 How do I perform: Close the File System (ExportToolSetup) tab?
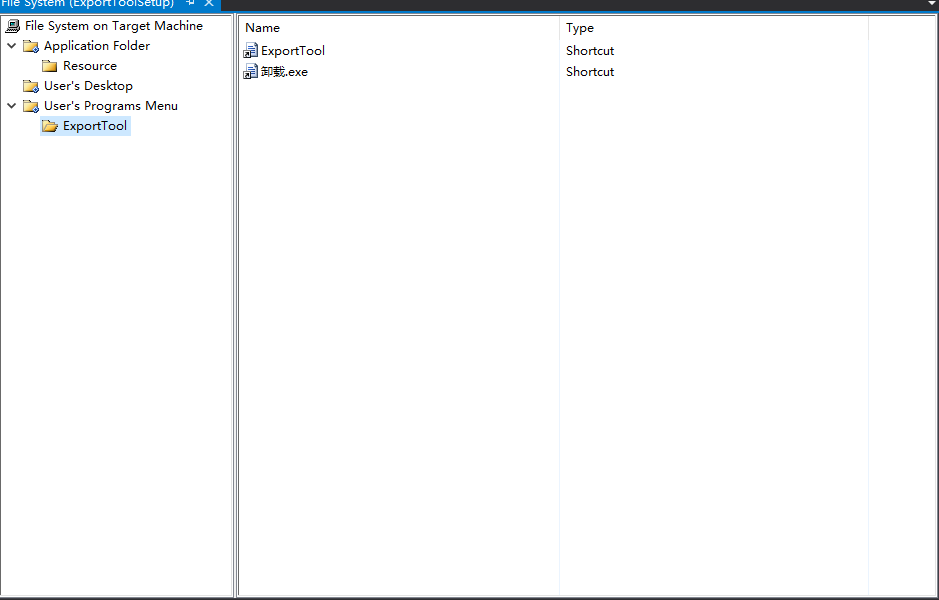209,4
